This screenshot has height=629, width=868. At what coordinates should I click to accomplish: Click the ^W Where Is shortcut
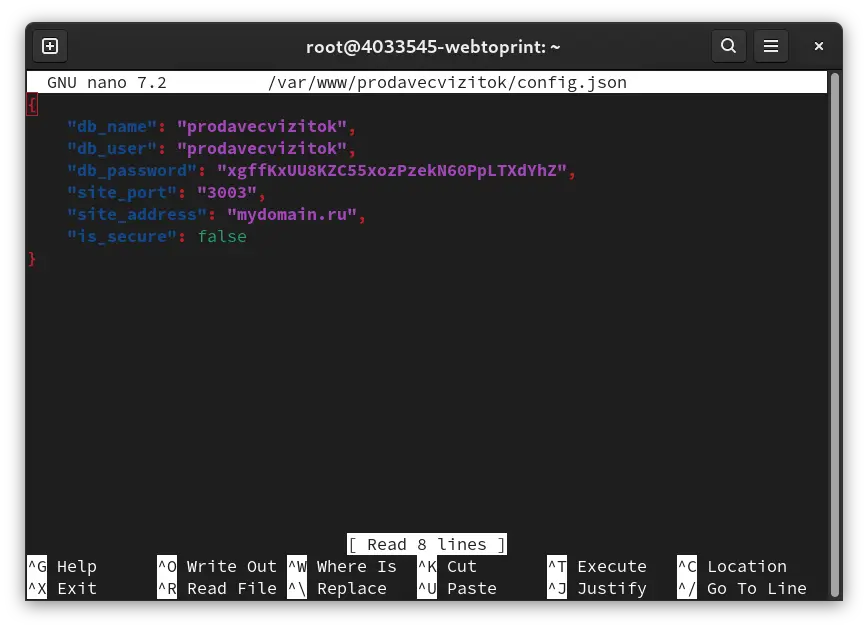(x=342, y=566)
